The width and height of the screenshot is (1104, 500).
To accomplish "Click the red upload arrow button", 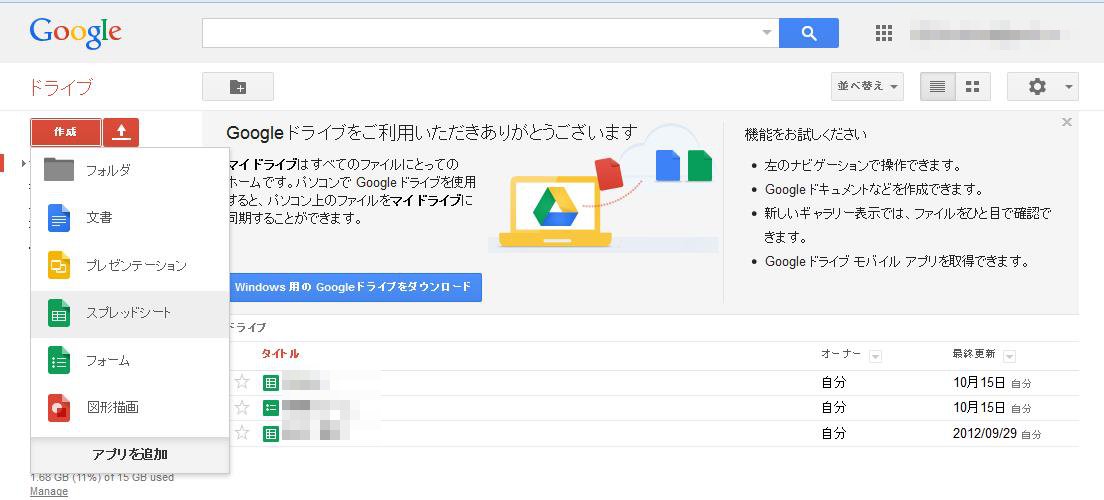I will point(121,132).
